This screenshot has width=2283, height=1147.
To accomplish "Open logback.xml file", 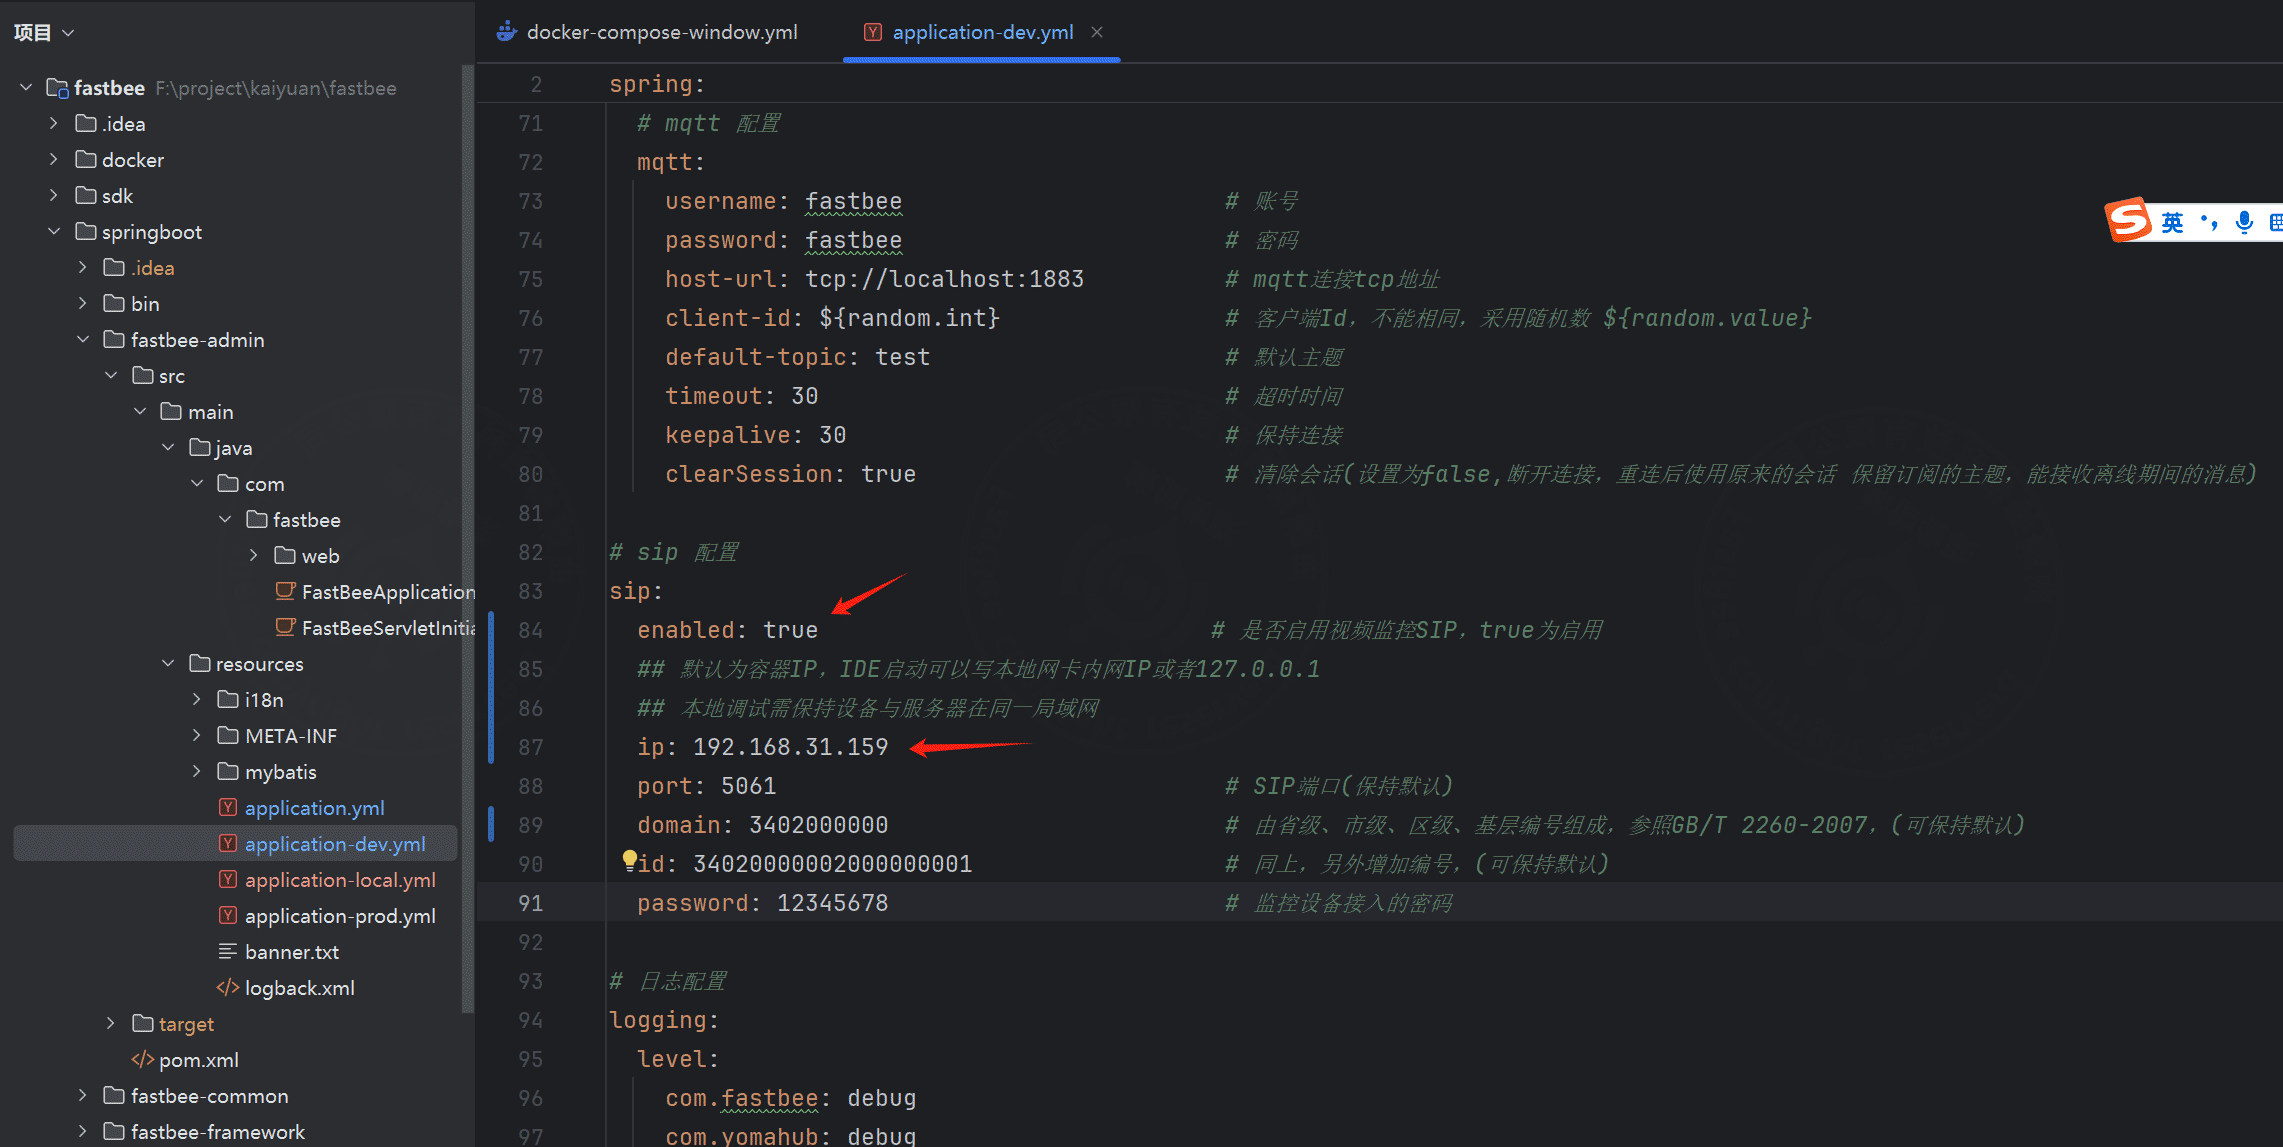I will (x=300, y=988).
